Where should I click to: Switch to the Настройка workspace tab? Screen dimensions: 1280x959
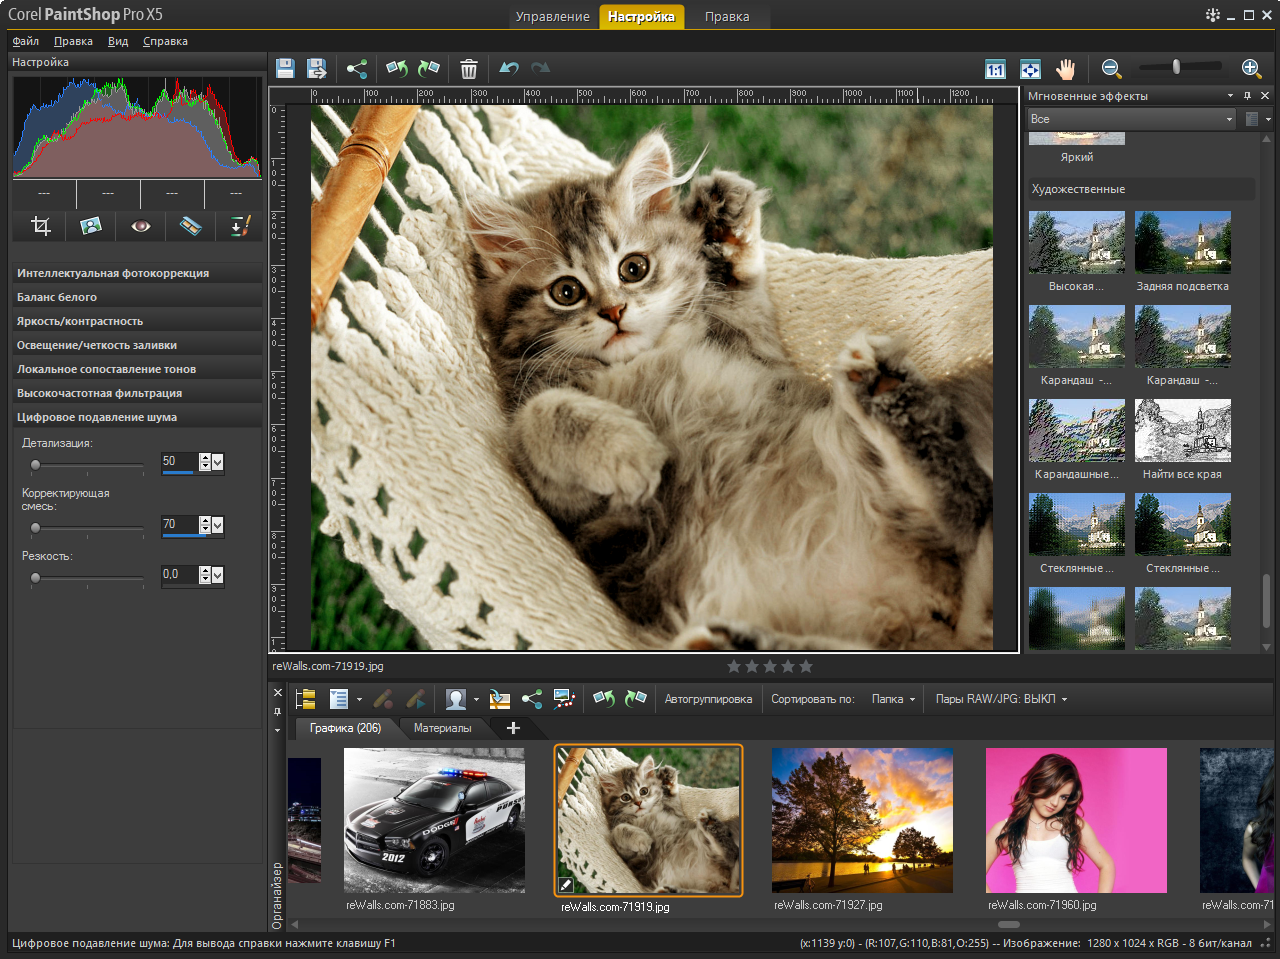(x=641, y=16)
